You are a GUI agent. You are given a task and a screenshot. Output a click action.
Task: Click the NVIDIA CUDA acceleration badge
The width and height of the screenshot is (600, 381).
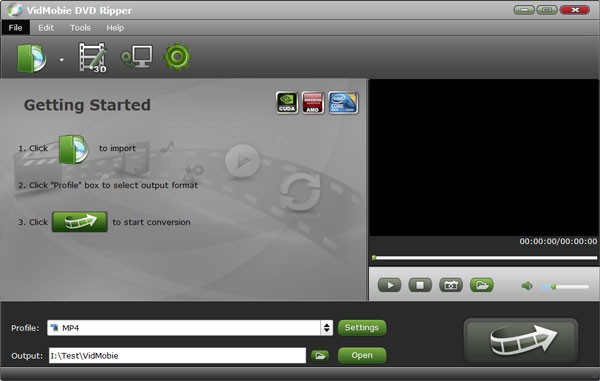point(287,103)
